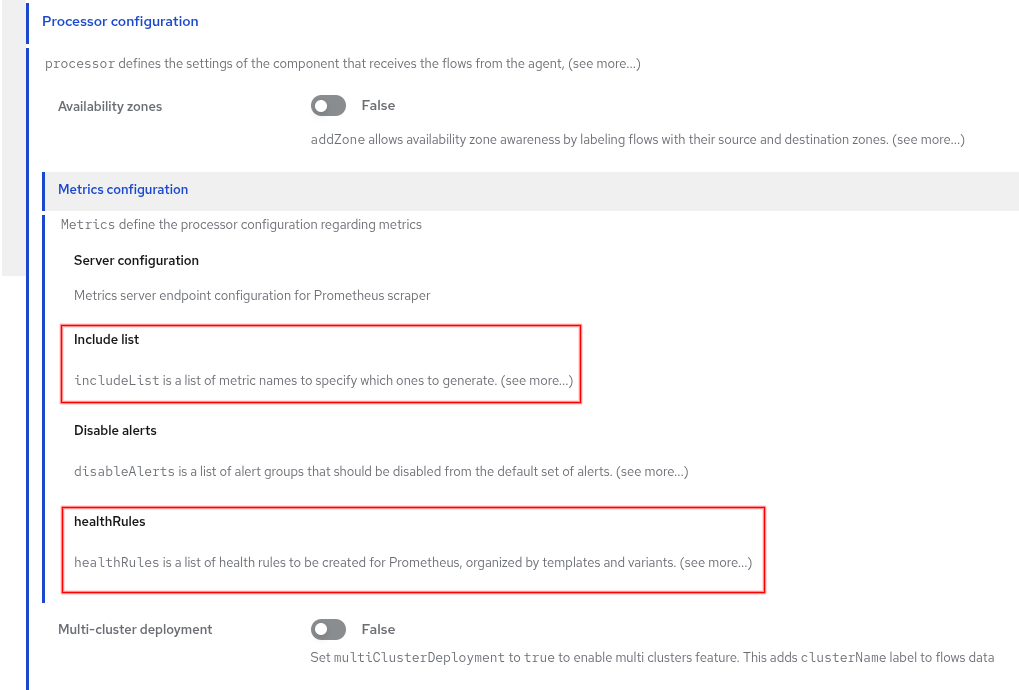The height and width of the screenshot is (690, 1019).
Task: Click the Multi-cluster deployment field label
Action: [135, 630]
